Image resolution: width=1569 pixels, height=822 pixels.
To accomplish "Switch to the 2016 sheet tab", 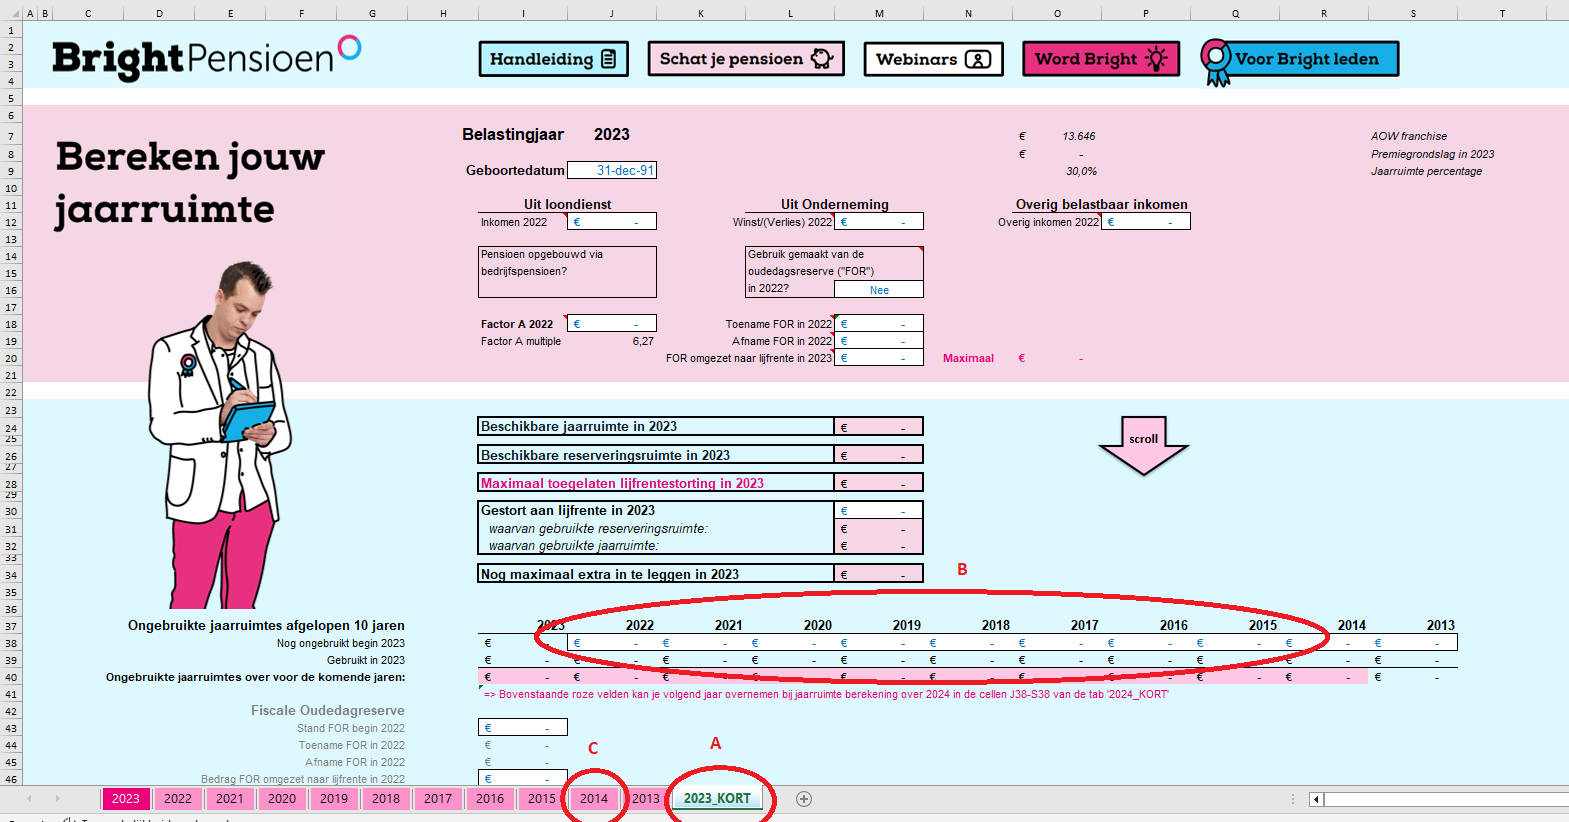I will click(x=490, y=798).
